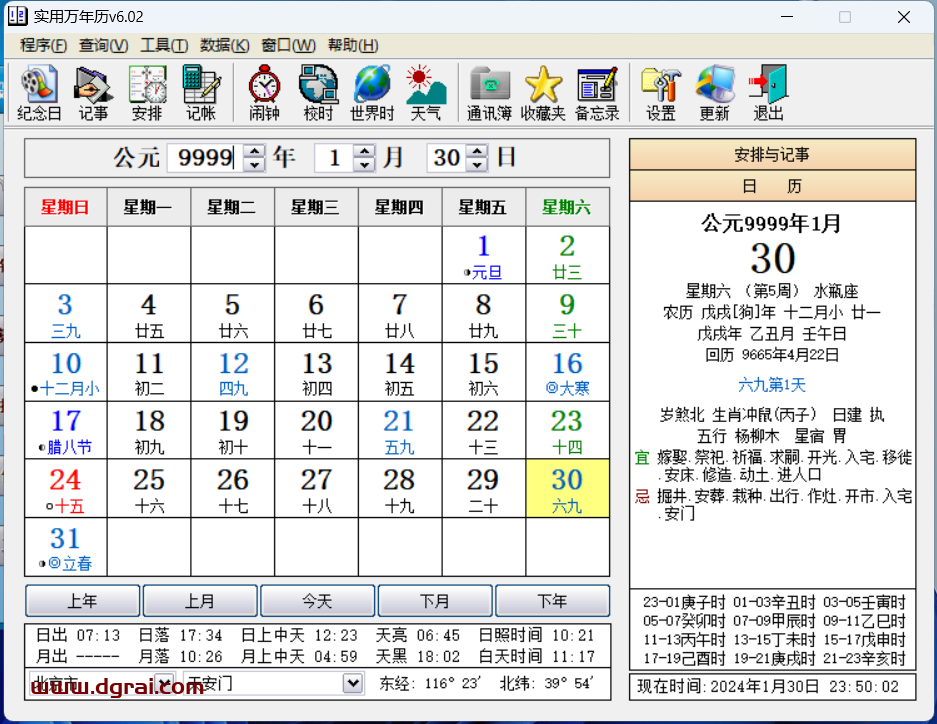This screenshot has width=937, height=724.
Task: Decrease the month with the down arrow
Action: pos(364,165)
